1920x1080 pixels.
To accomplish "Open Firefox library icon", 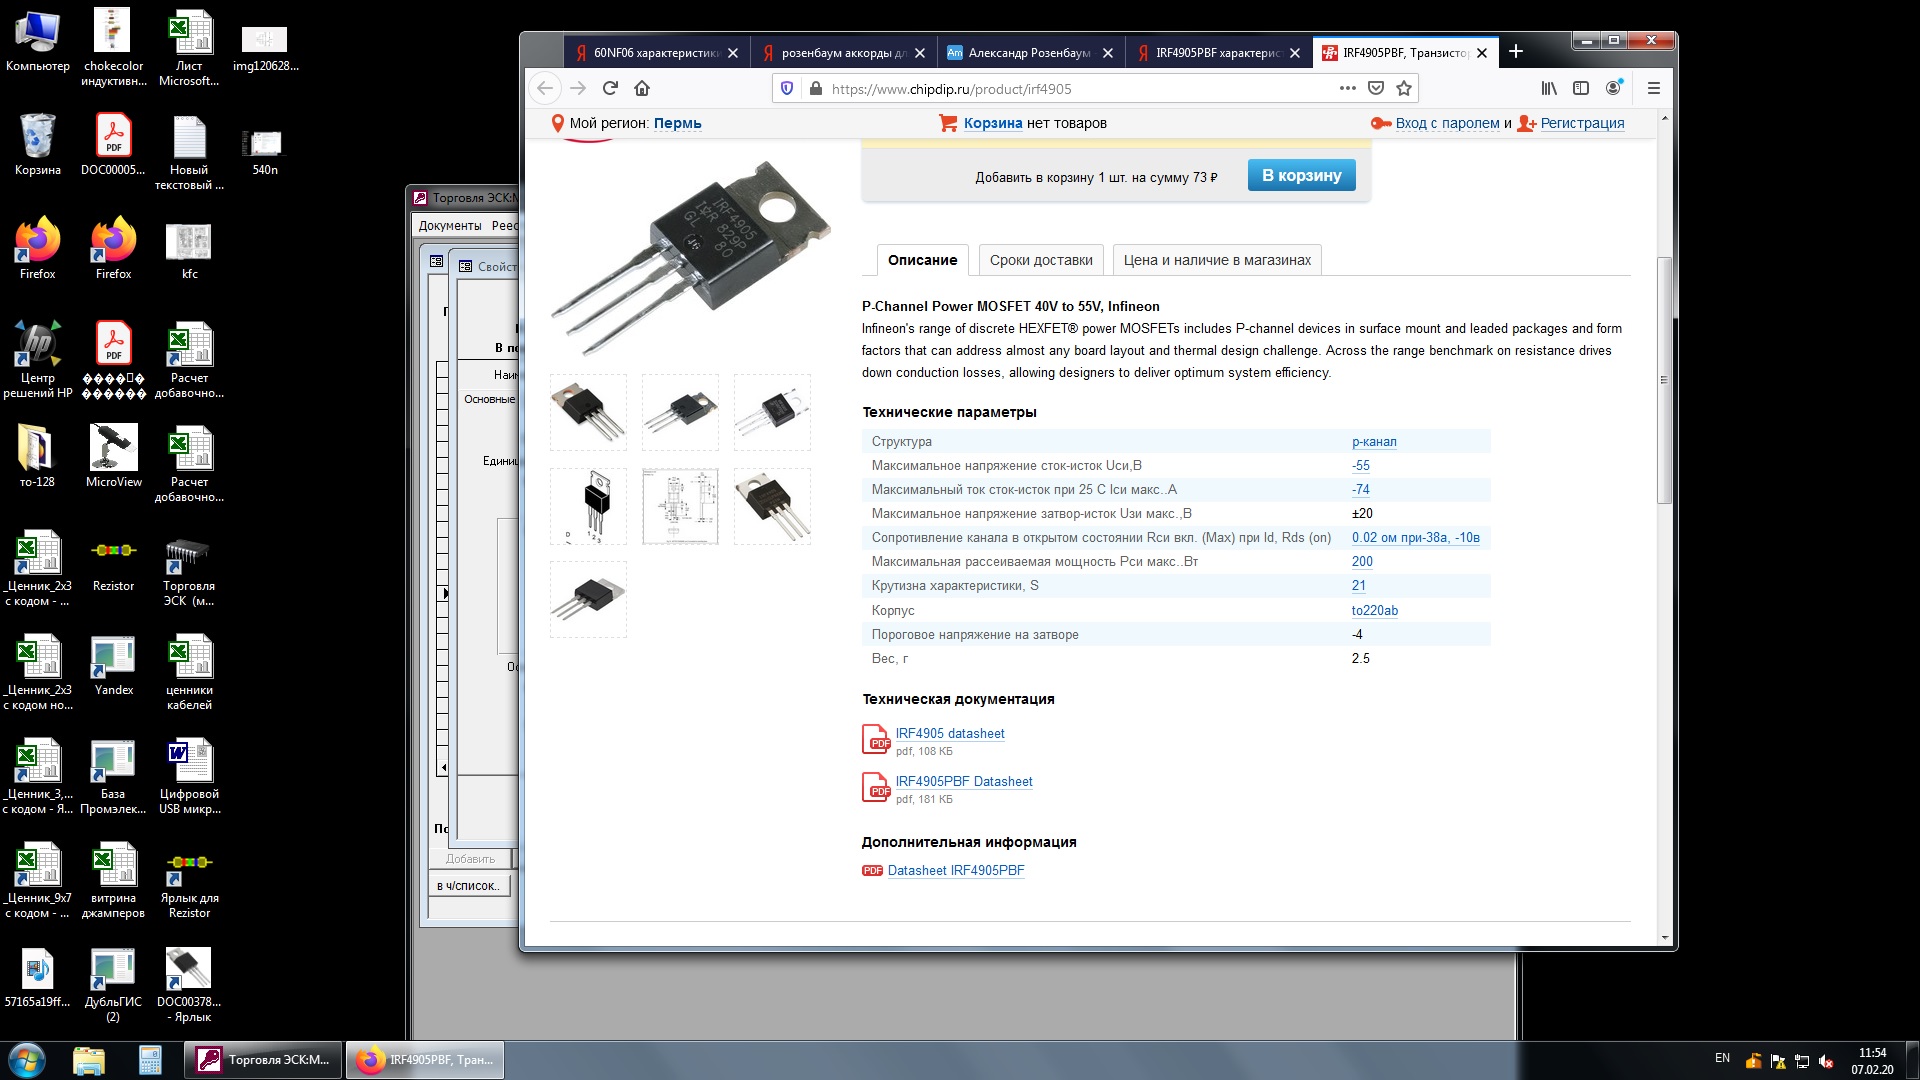I will (x=1549, y=88).
